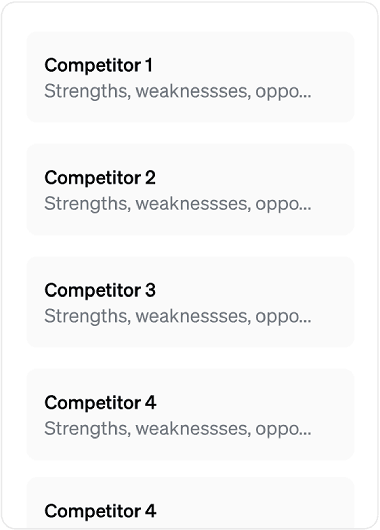The width and height of the screenshot is (380, 530).
Task: Click the Competitor 2 heading text
Action: 100,177
